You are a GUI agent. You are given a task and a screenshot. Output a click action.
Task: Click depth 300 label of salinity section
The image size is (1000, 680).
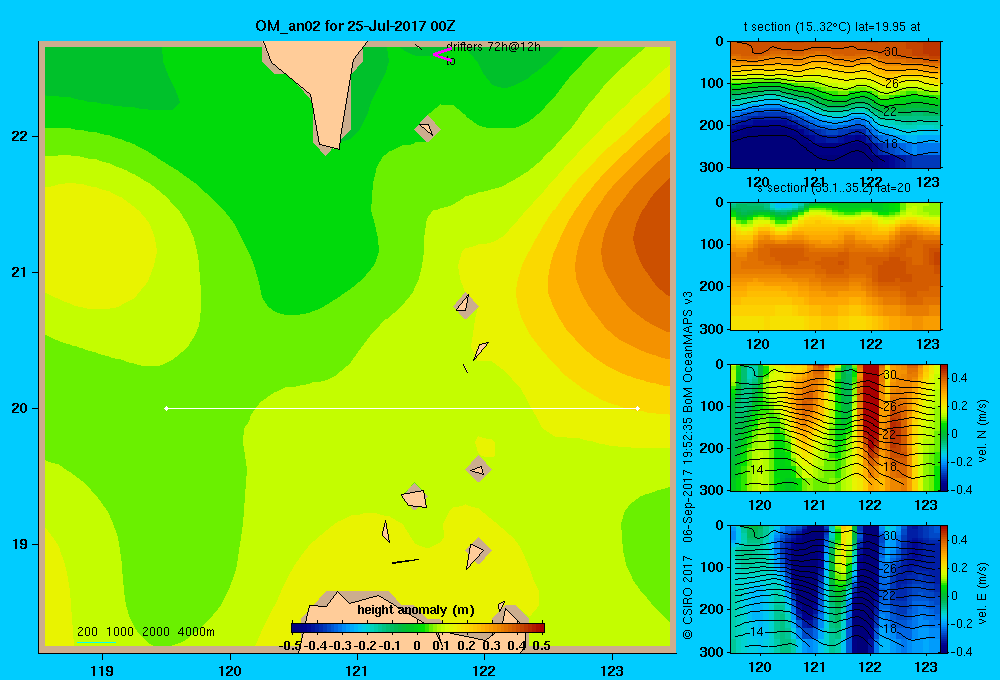click(x=713, y=329)
